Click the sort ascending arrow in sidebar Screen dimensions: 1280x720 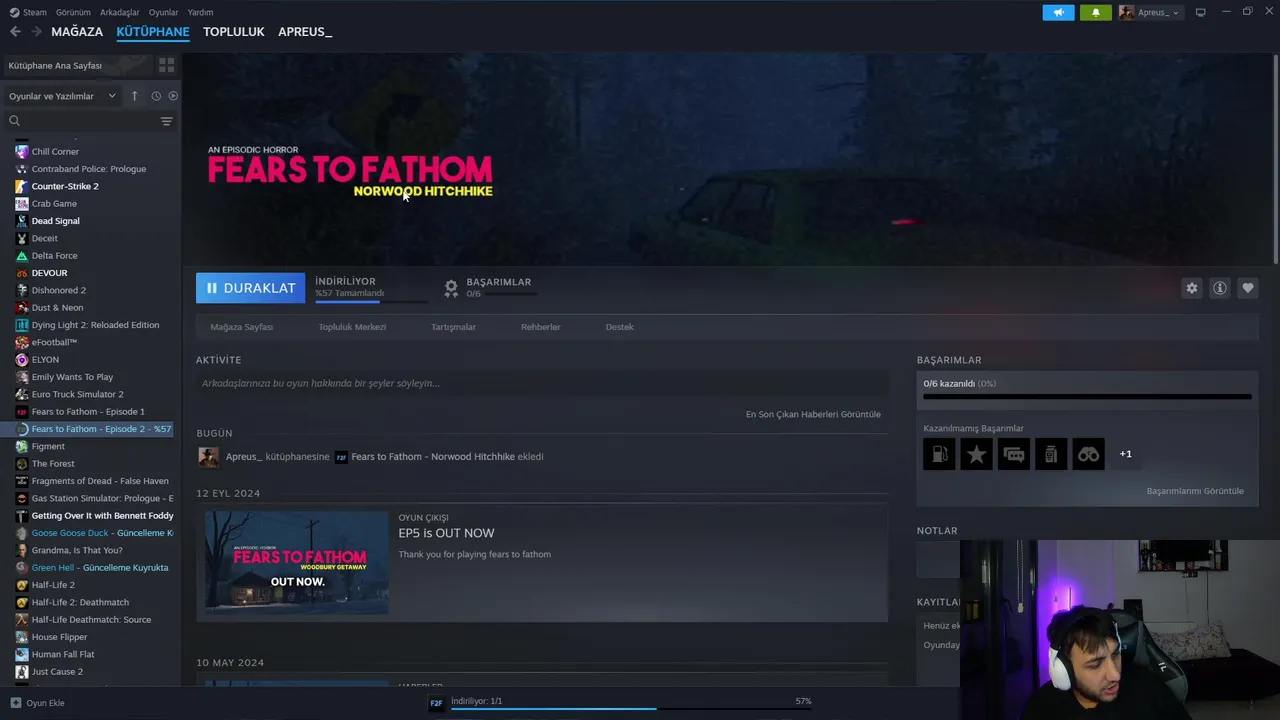coord(135,96)
